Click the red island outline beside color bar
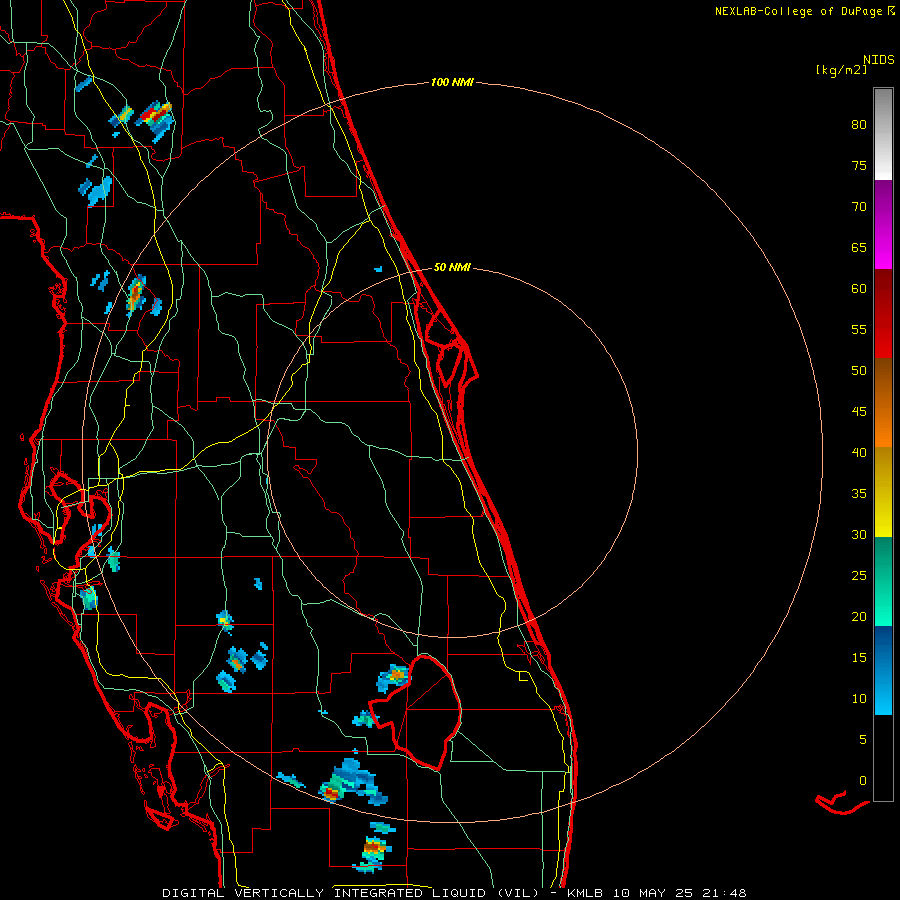The width and height of the screenshot is (900, 900). tap(842, 802)
